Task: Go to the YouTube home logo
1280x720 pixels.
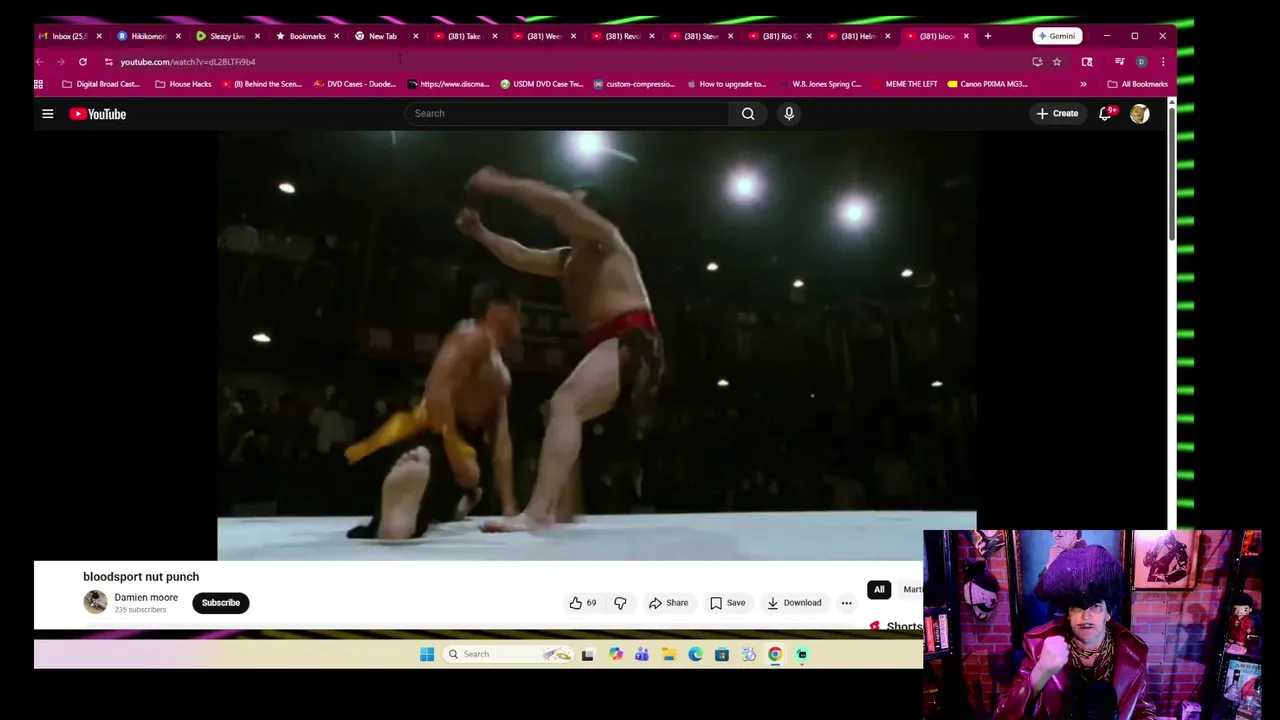Action: coord(98,114)
